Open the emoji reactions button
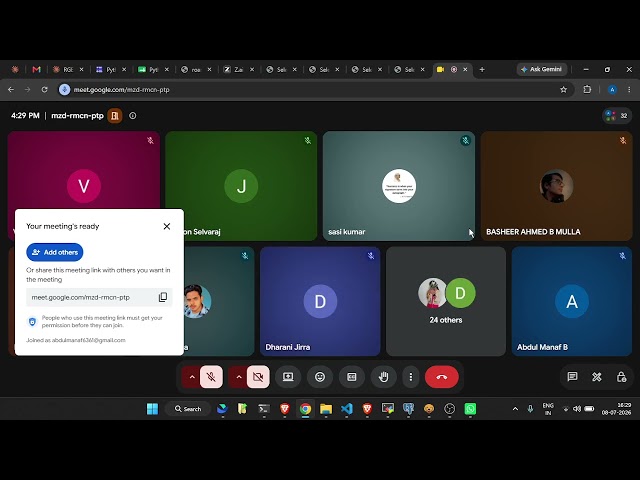 320,377
